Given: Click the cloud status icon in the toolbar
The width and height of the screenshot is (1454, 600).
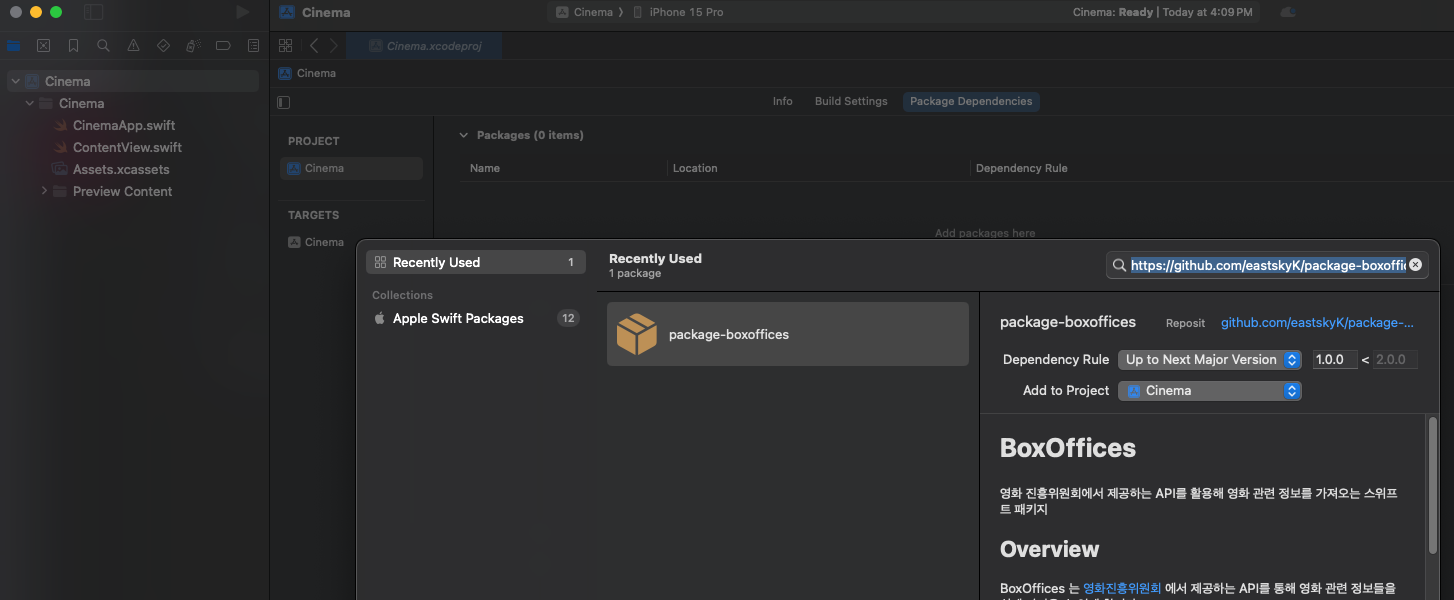Looking at the screenshot, I should 1288,12.
